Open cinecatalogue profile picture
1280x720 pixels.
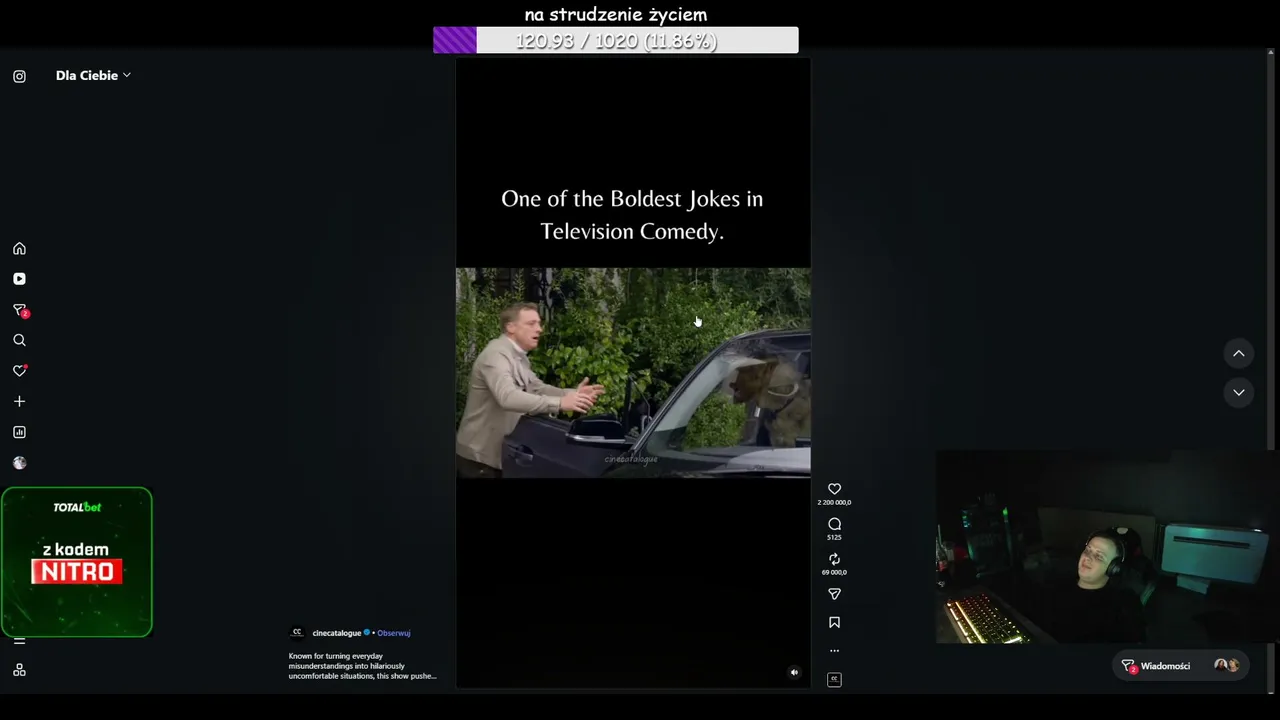click(x=297, y=633)
